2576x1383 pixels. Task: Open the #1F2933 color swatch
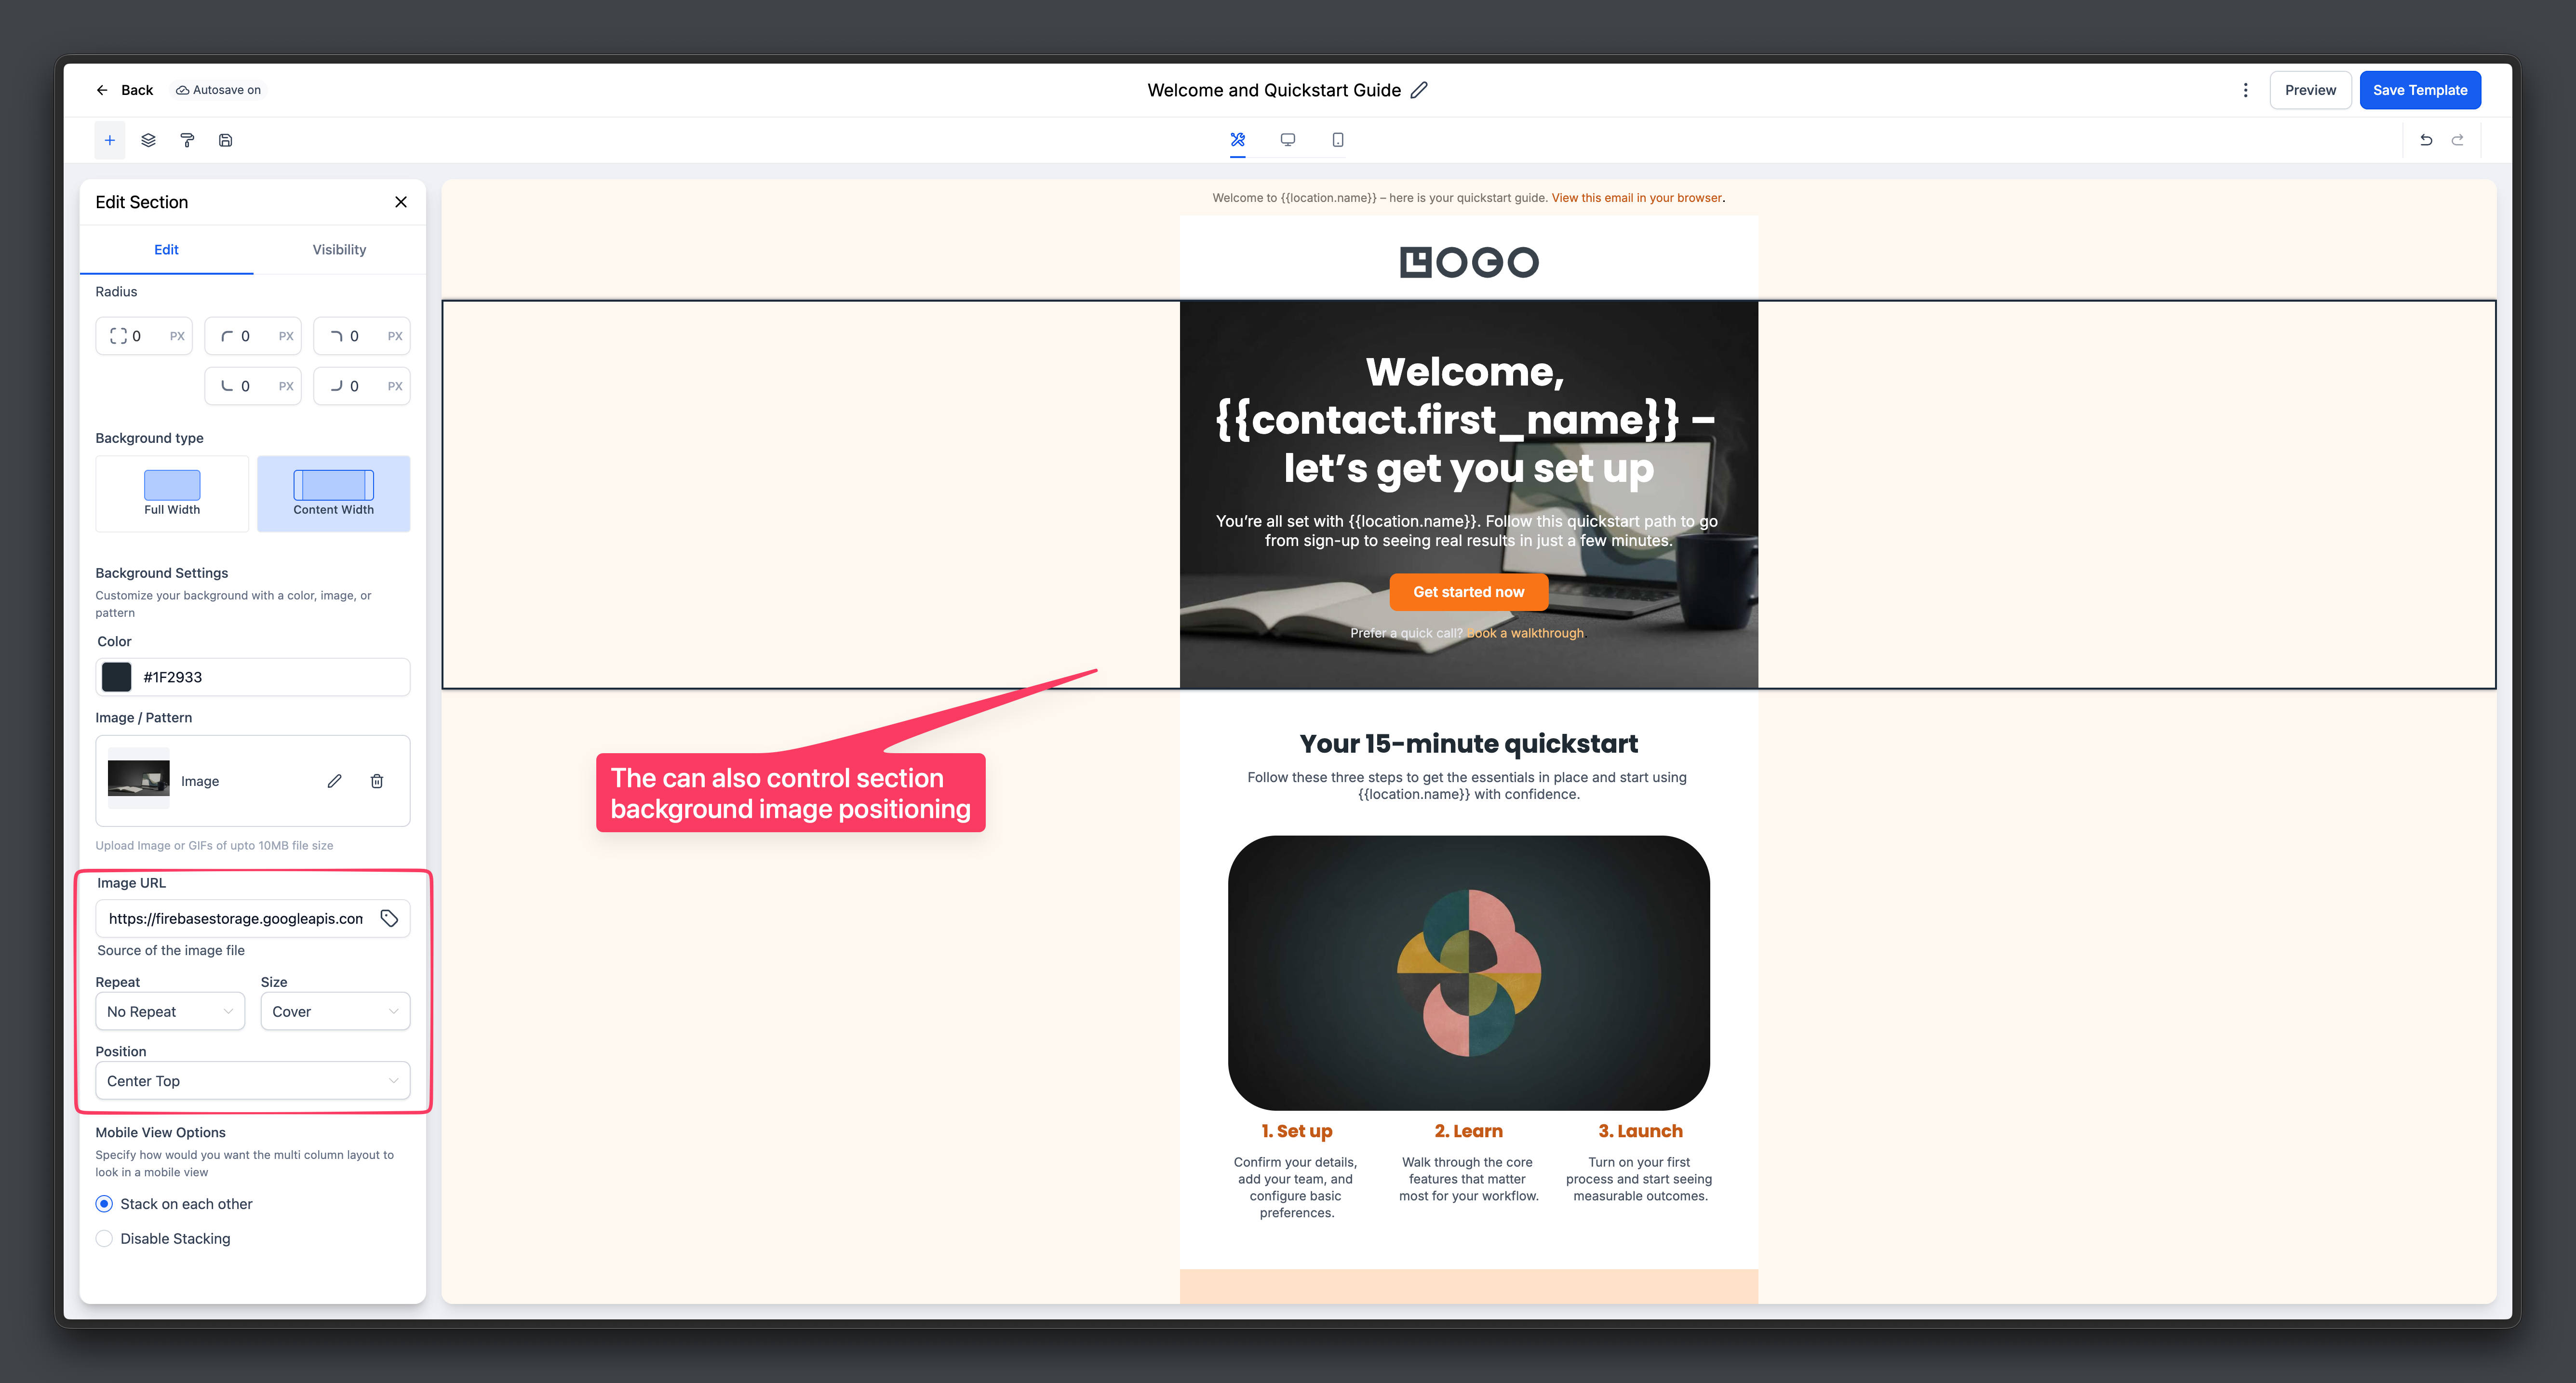117,677
